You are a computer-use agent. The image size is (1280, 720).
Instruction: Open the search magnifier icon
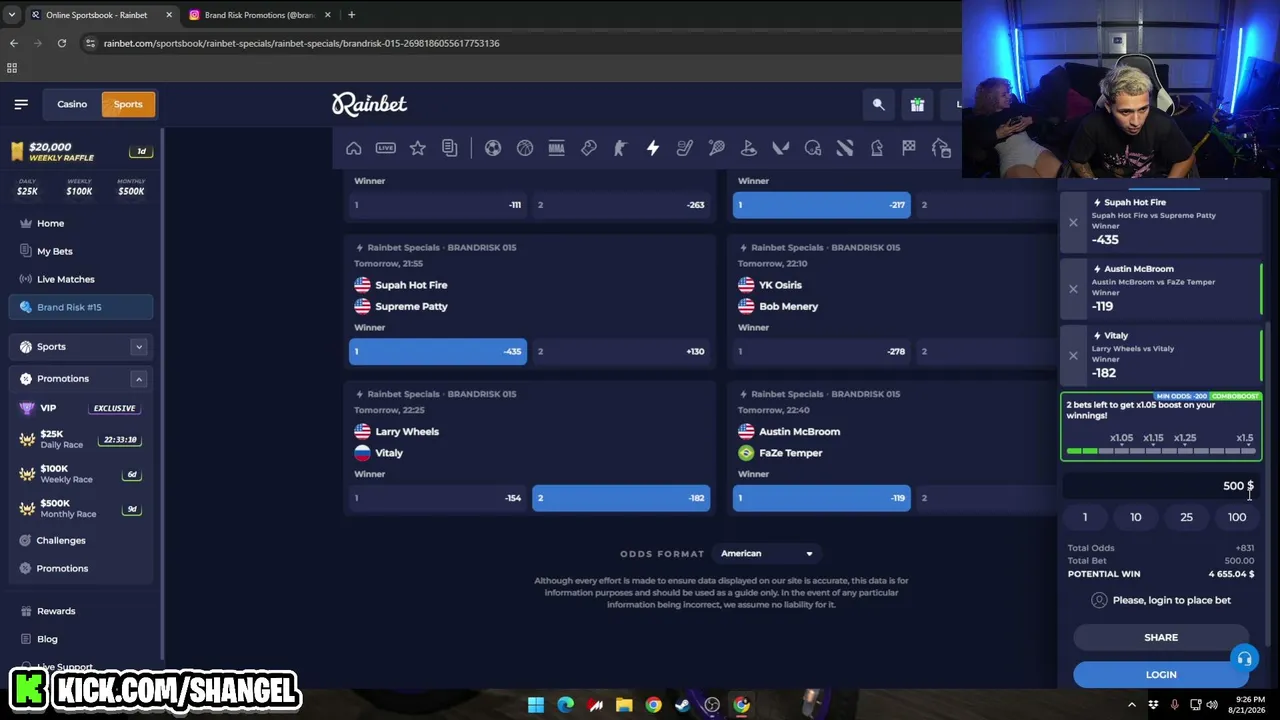coord(878,104)
